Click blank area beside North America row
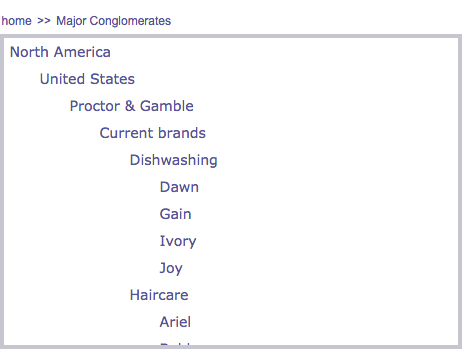Viewport: 472px width, 362px height. 283,52
